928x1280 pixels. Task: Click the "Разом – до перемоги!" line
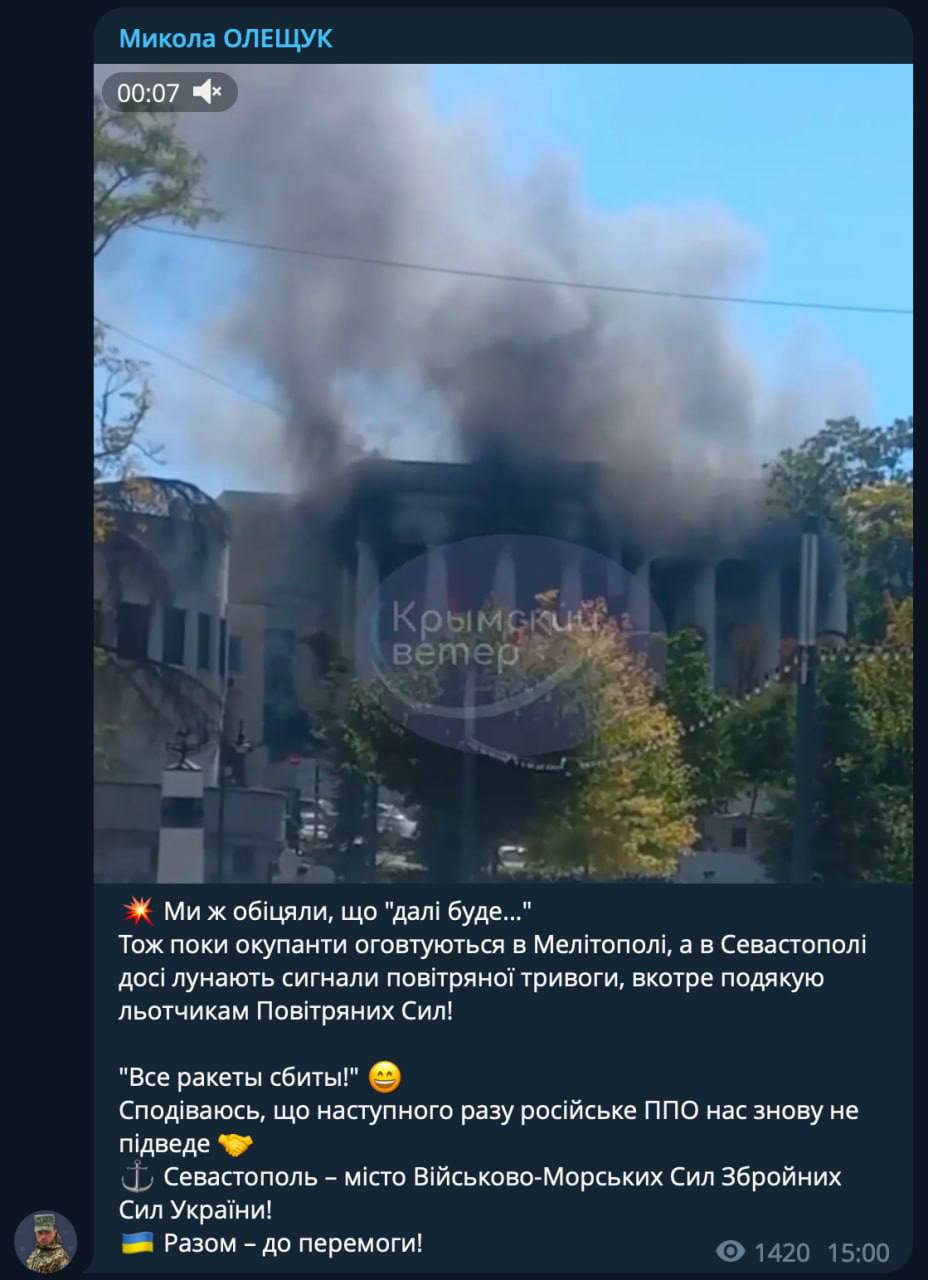(x=293, y=1244)
